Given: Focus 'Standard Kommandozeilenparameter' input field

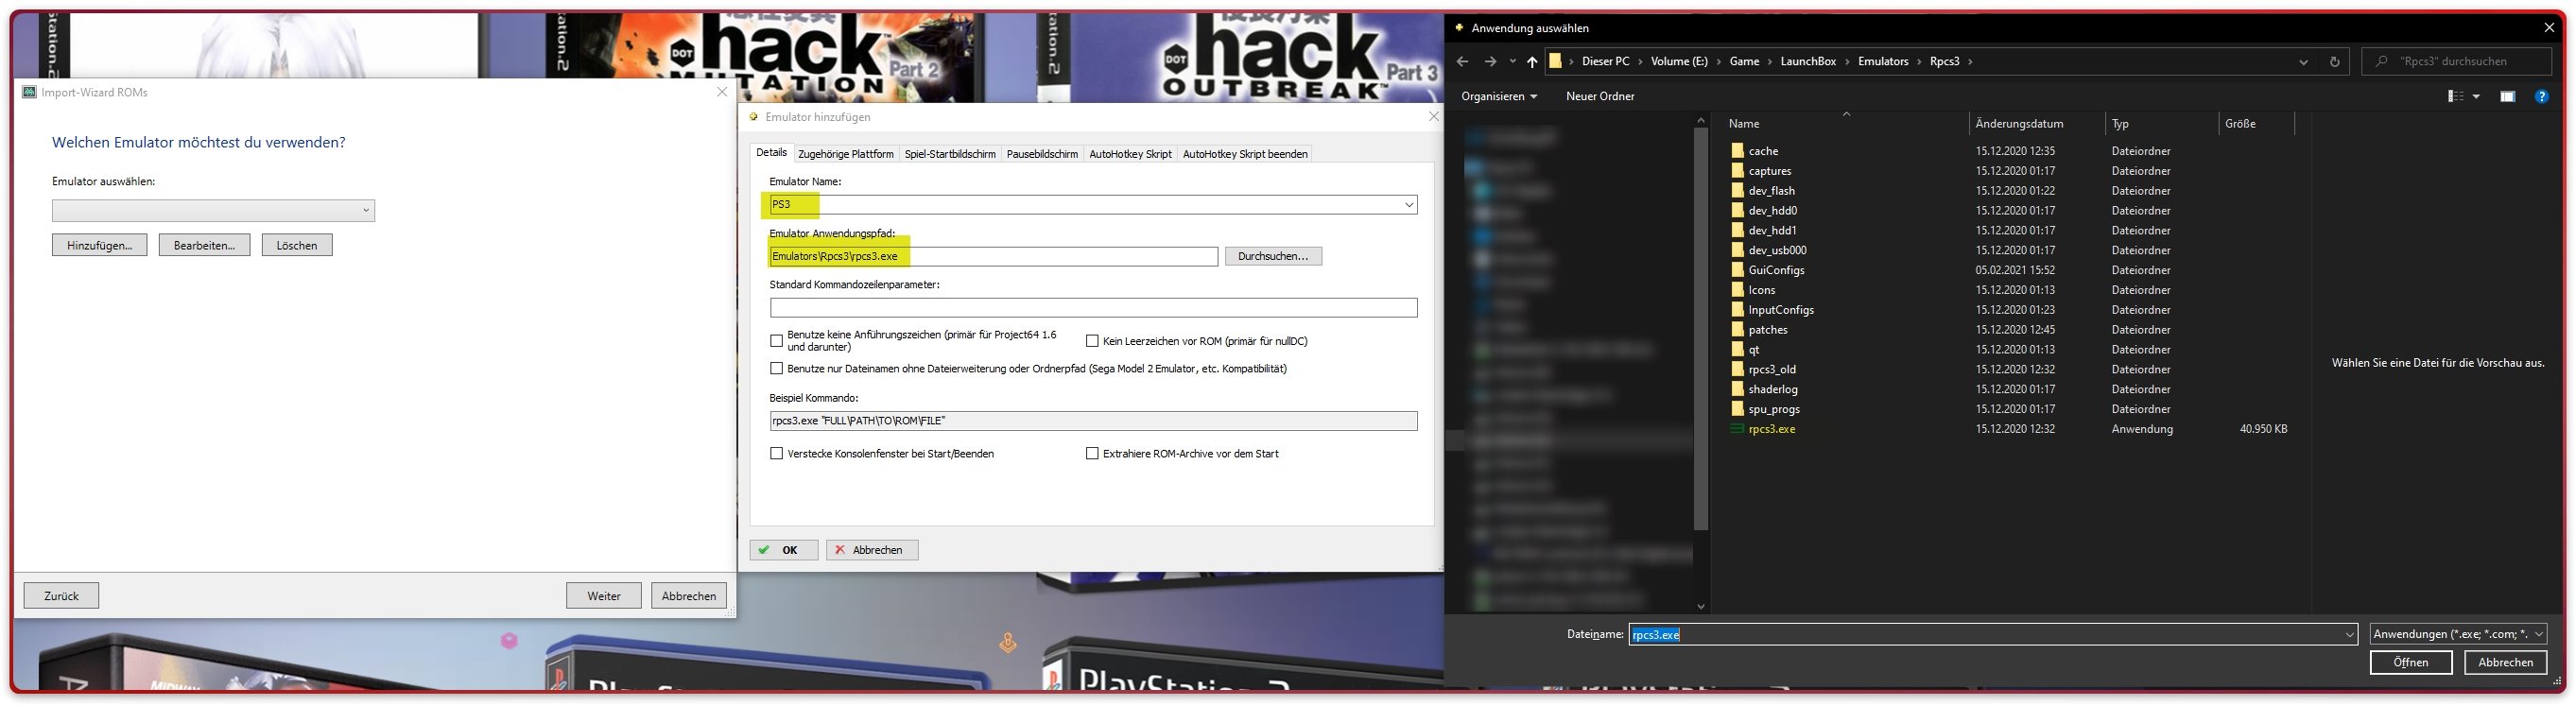Looking at the screenshot, I should point(1093,308).
